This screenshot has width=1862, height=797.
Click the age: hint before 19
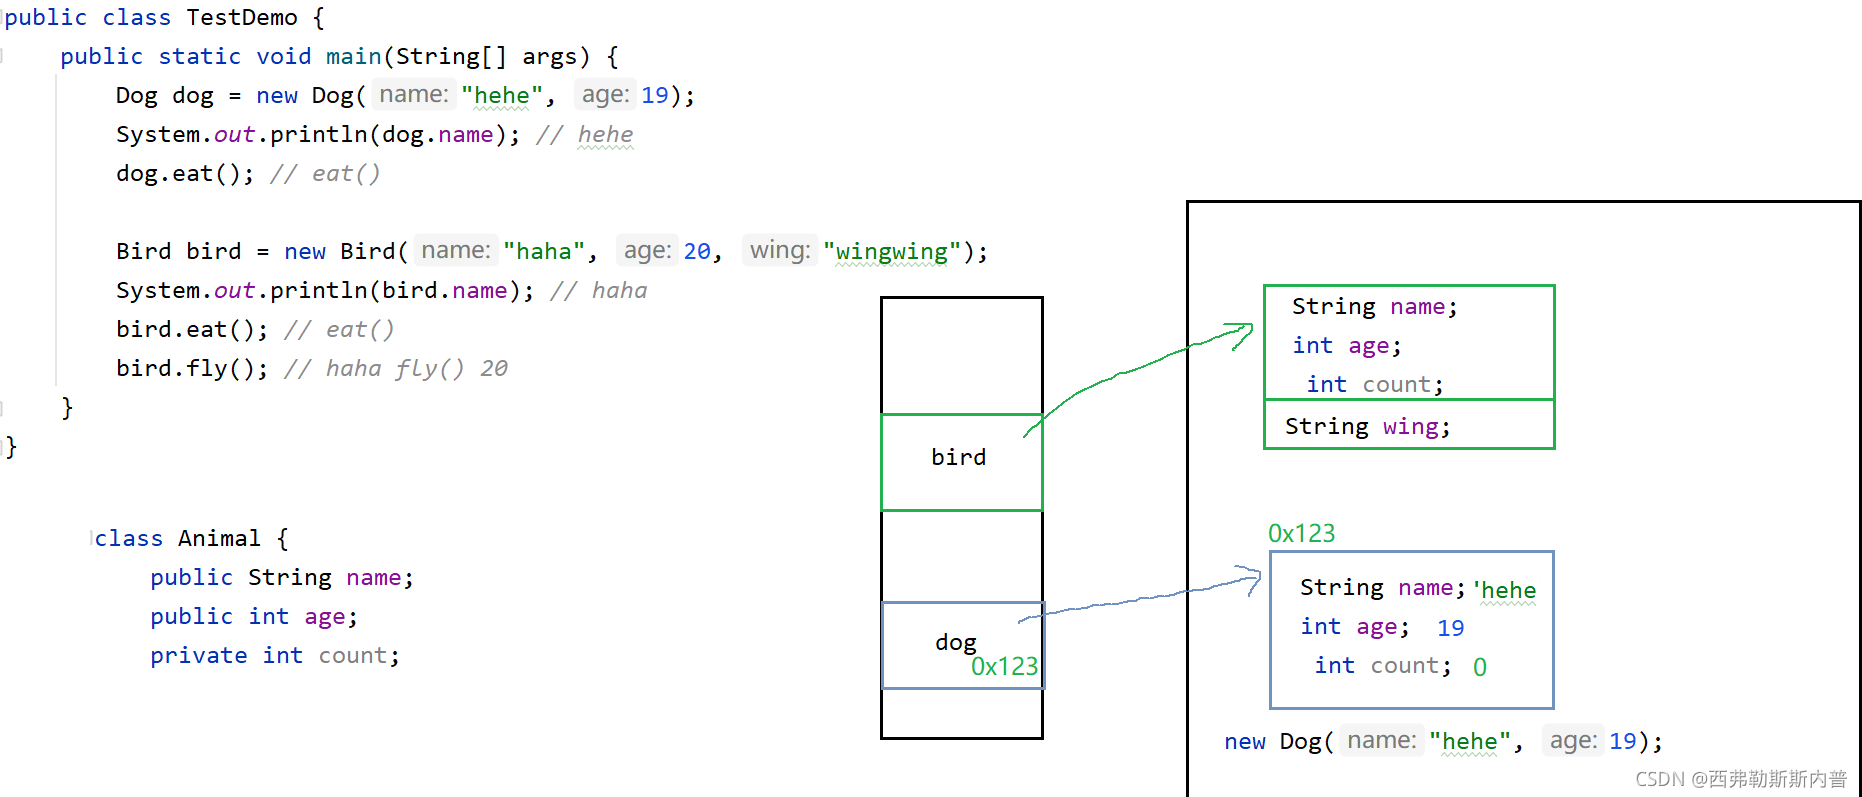click(605, 94)
